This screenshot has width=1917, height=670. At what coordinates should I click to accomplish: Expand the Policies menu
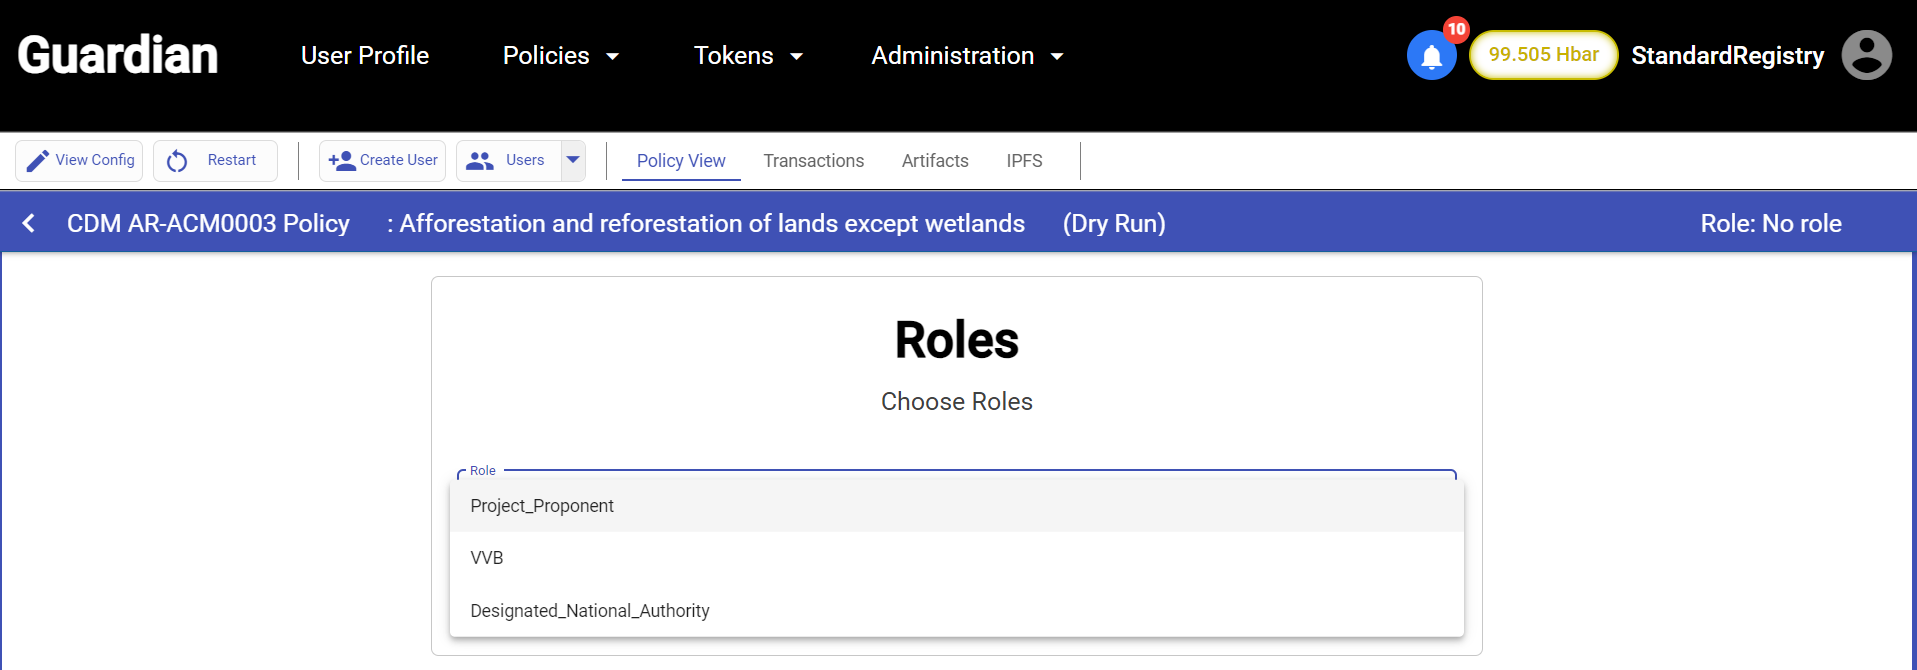[560, 56]
